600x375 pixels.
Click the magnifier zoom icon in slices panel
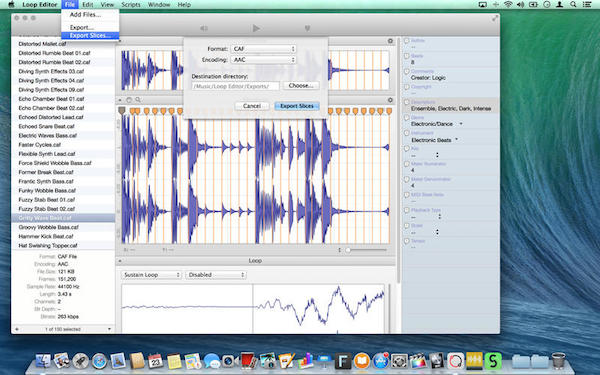(138, 100)
